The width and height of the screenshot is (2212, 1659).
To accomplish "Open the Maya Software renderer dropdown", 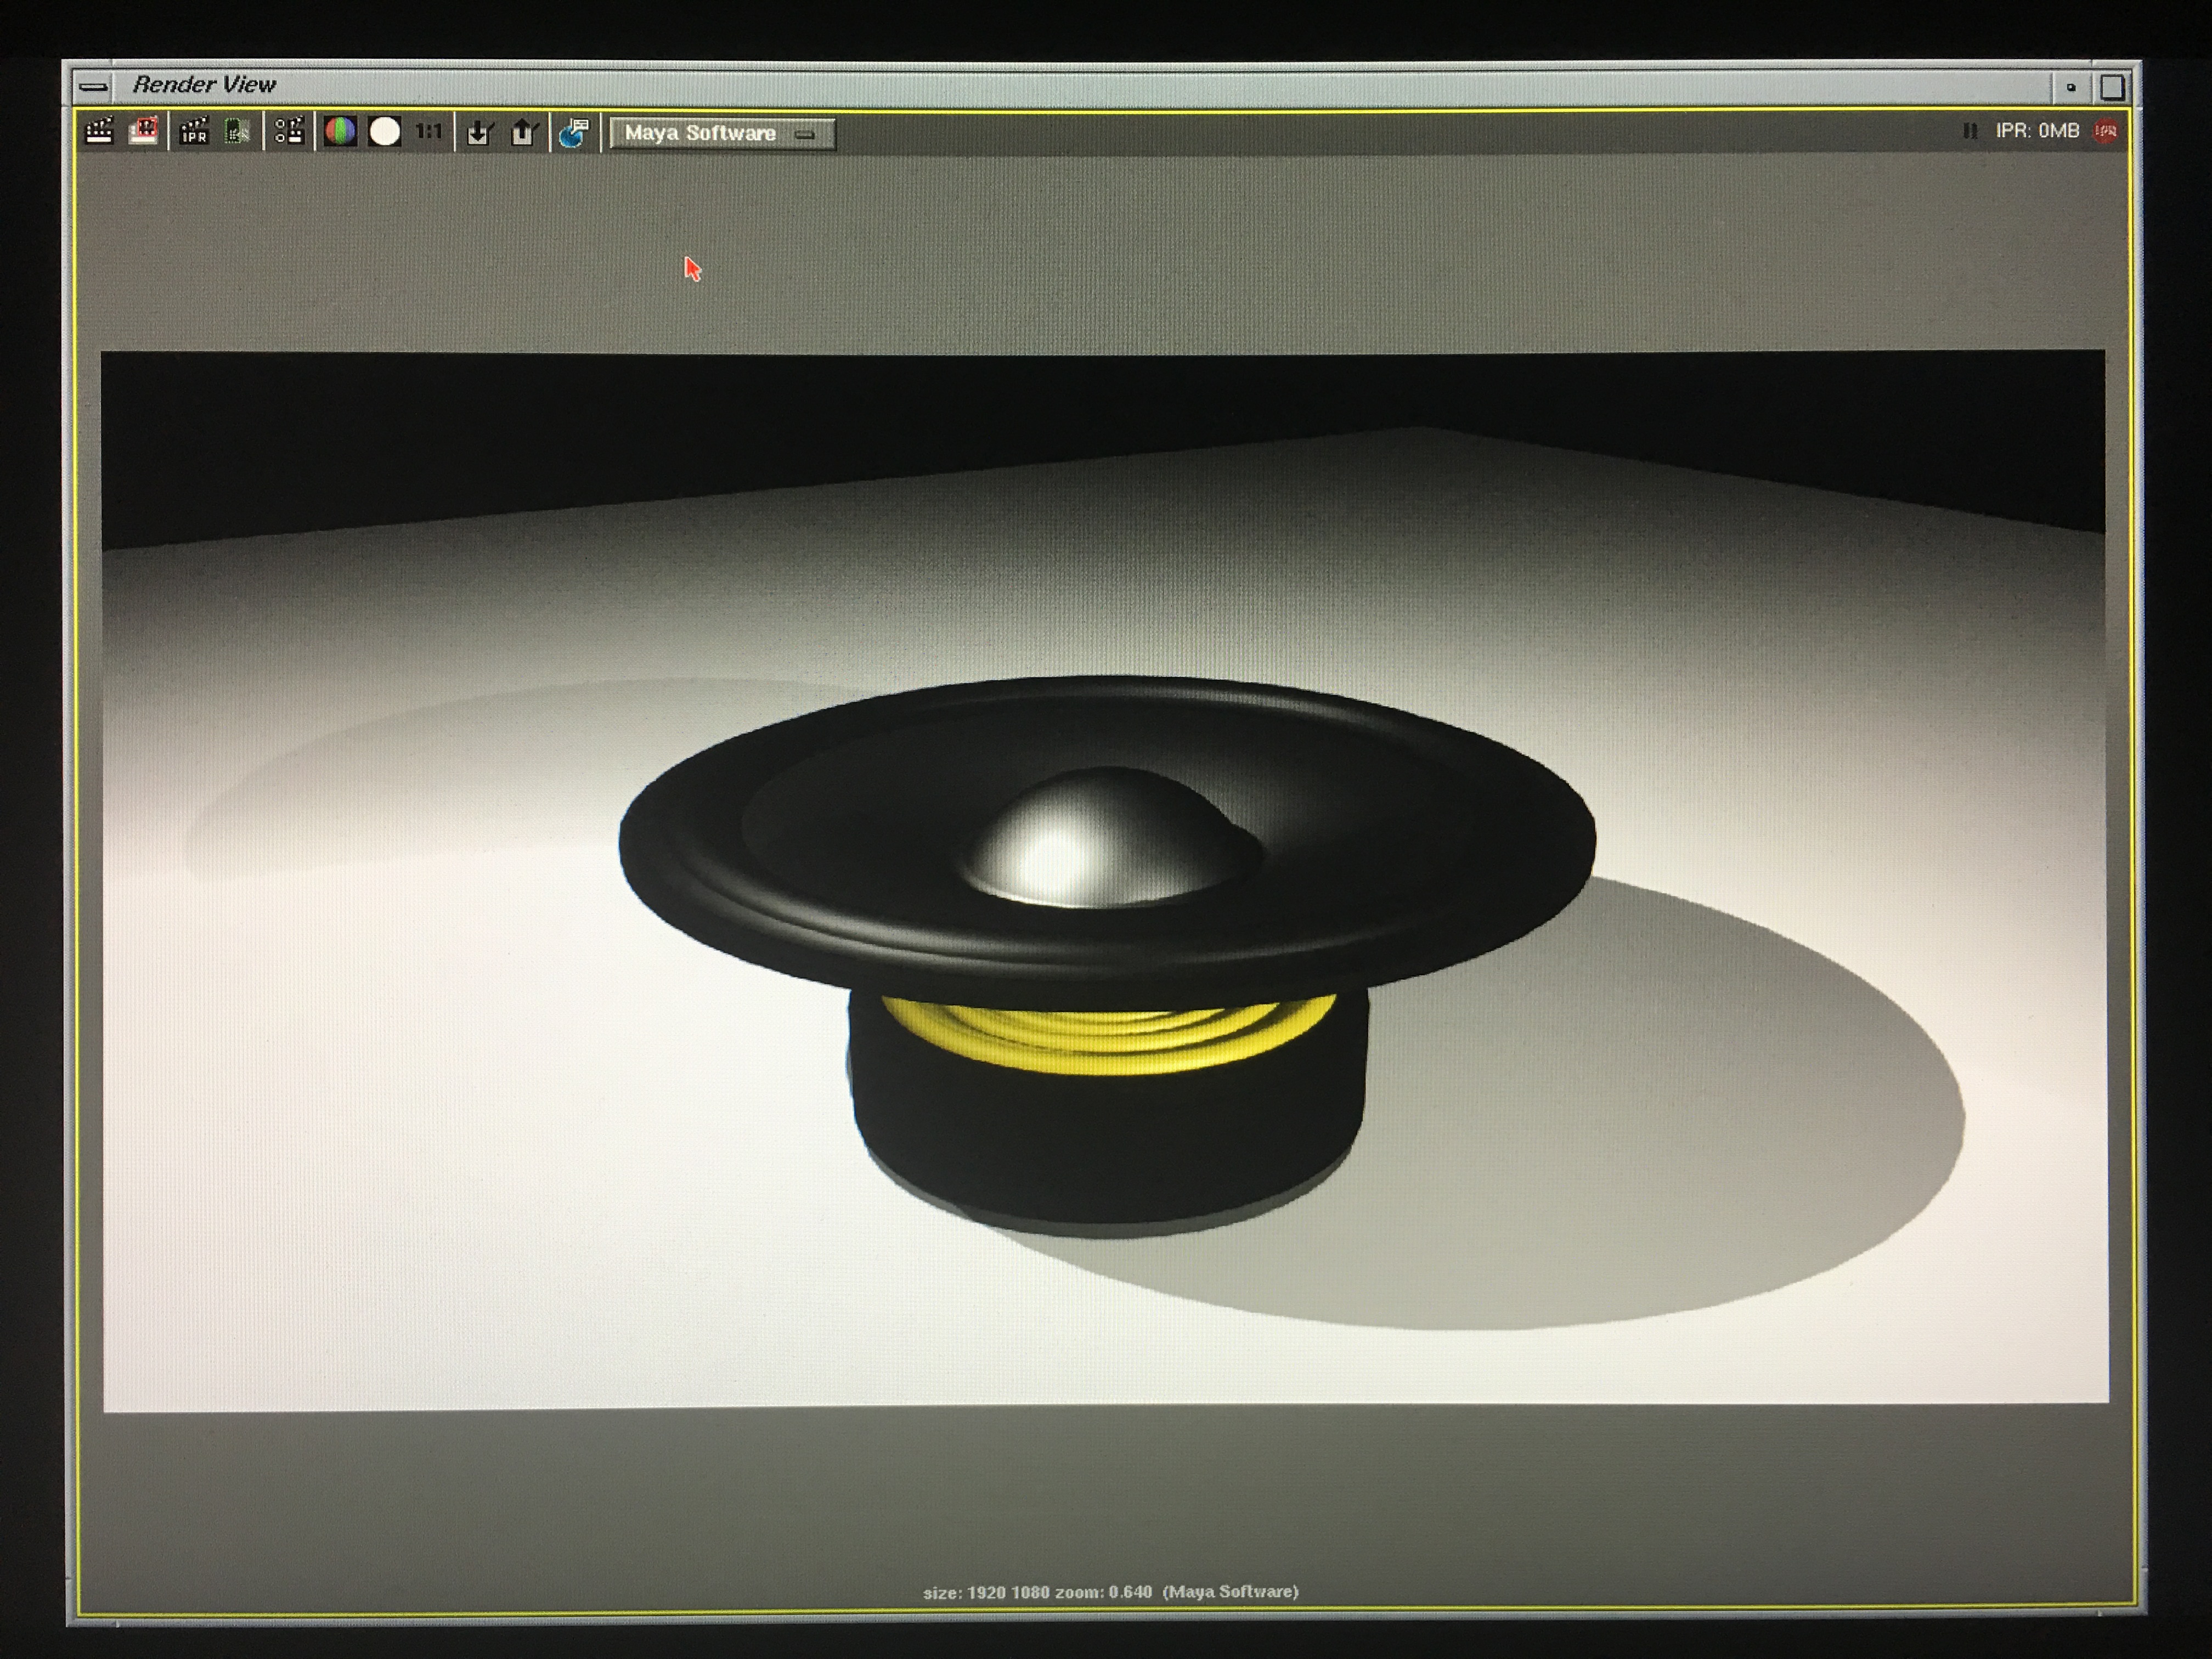I will point(722,133).
